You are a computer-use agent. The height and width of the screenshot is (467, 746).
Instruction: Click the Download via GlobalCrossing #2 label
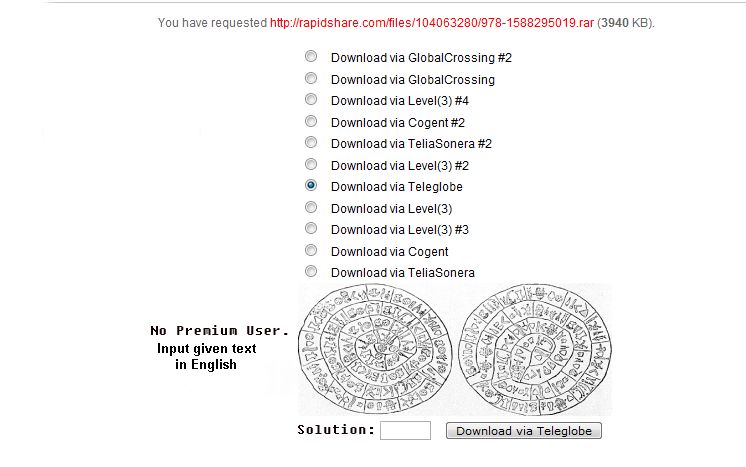click(421, 58)
